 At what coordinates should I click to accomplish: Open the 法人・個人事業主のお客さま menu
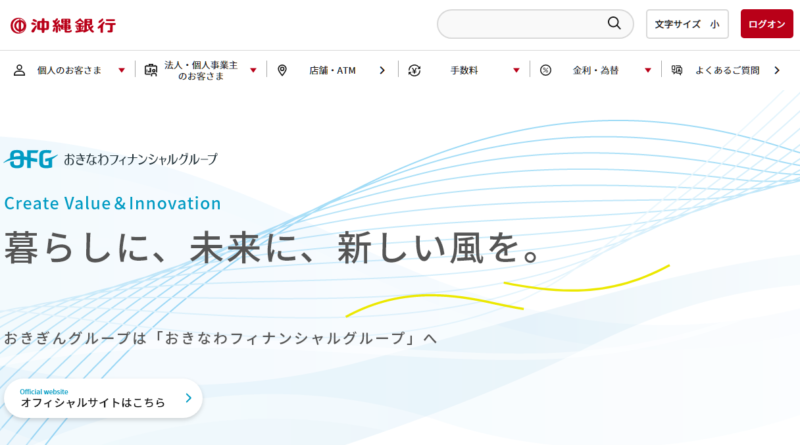pyautogui.click(x=201, y=70)
